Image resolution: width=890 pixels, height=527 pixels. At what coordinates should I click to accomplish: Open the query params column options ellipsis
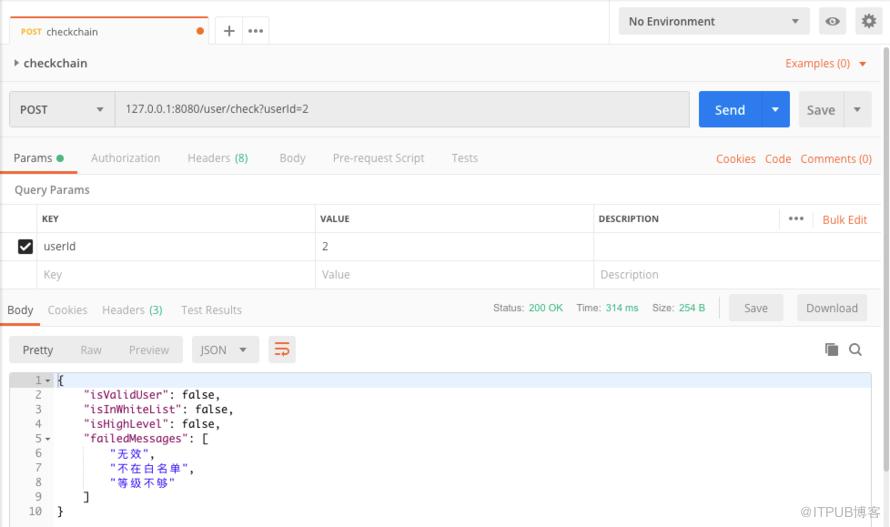[x=796, y=219]
